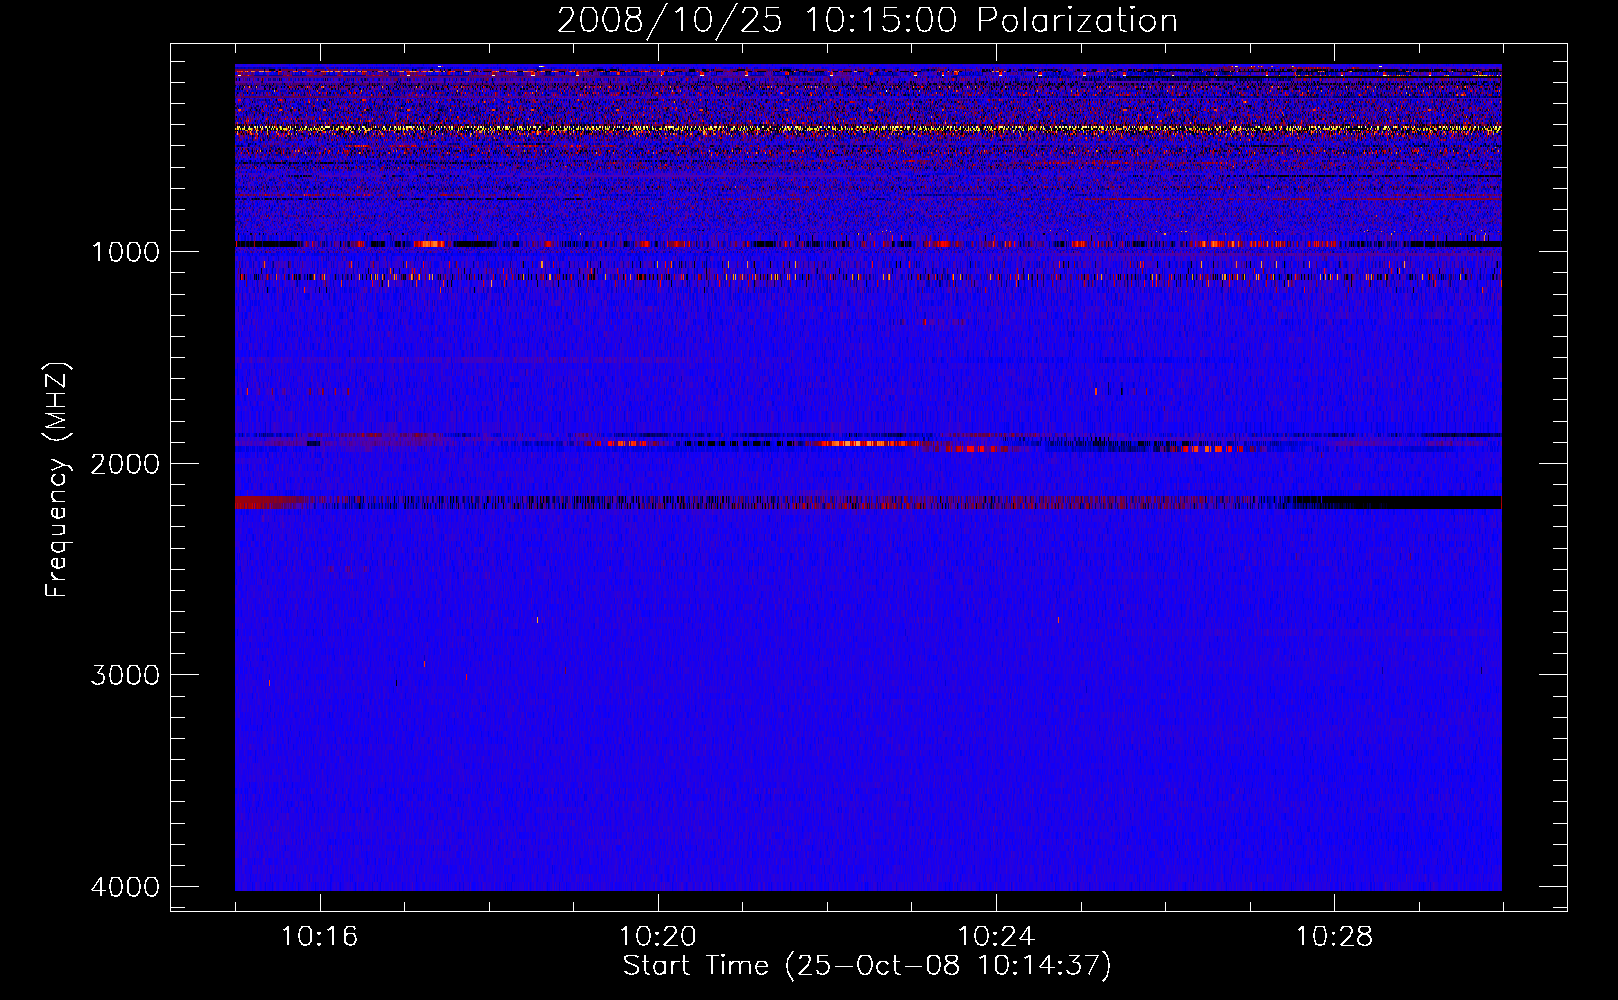This screenshot has width=1618, height=1000.
Task: Click the 'Start Time (25-Oct-08 10:14:37)' label
Action: tap(867, 966)
